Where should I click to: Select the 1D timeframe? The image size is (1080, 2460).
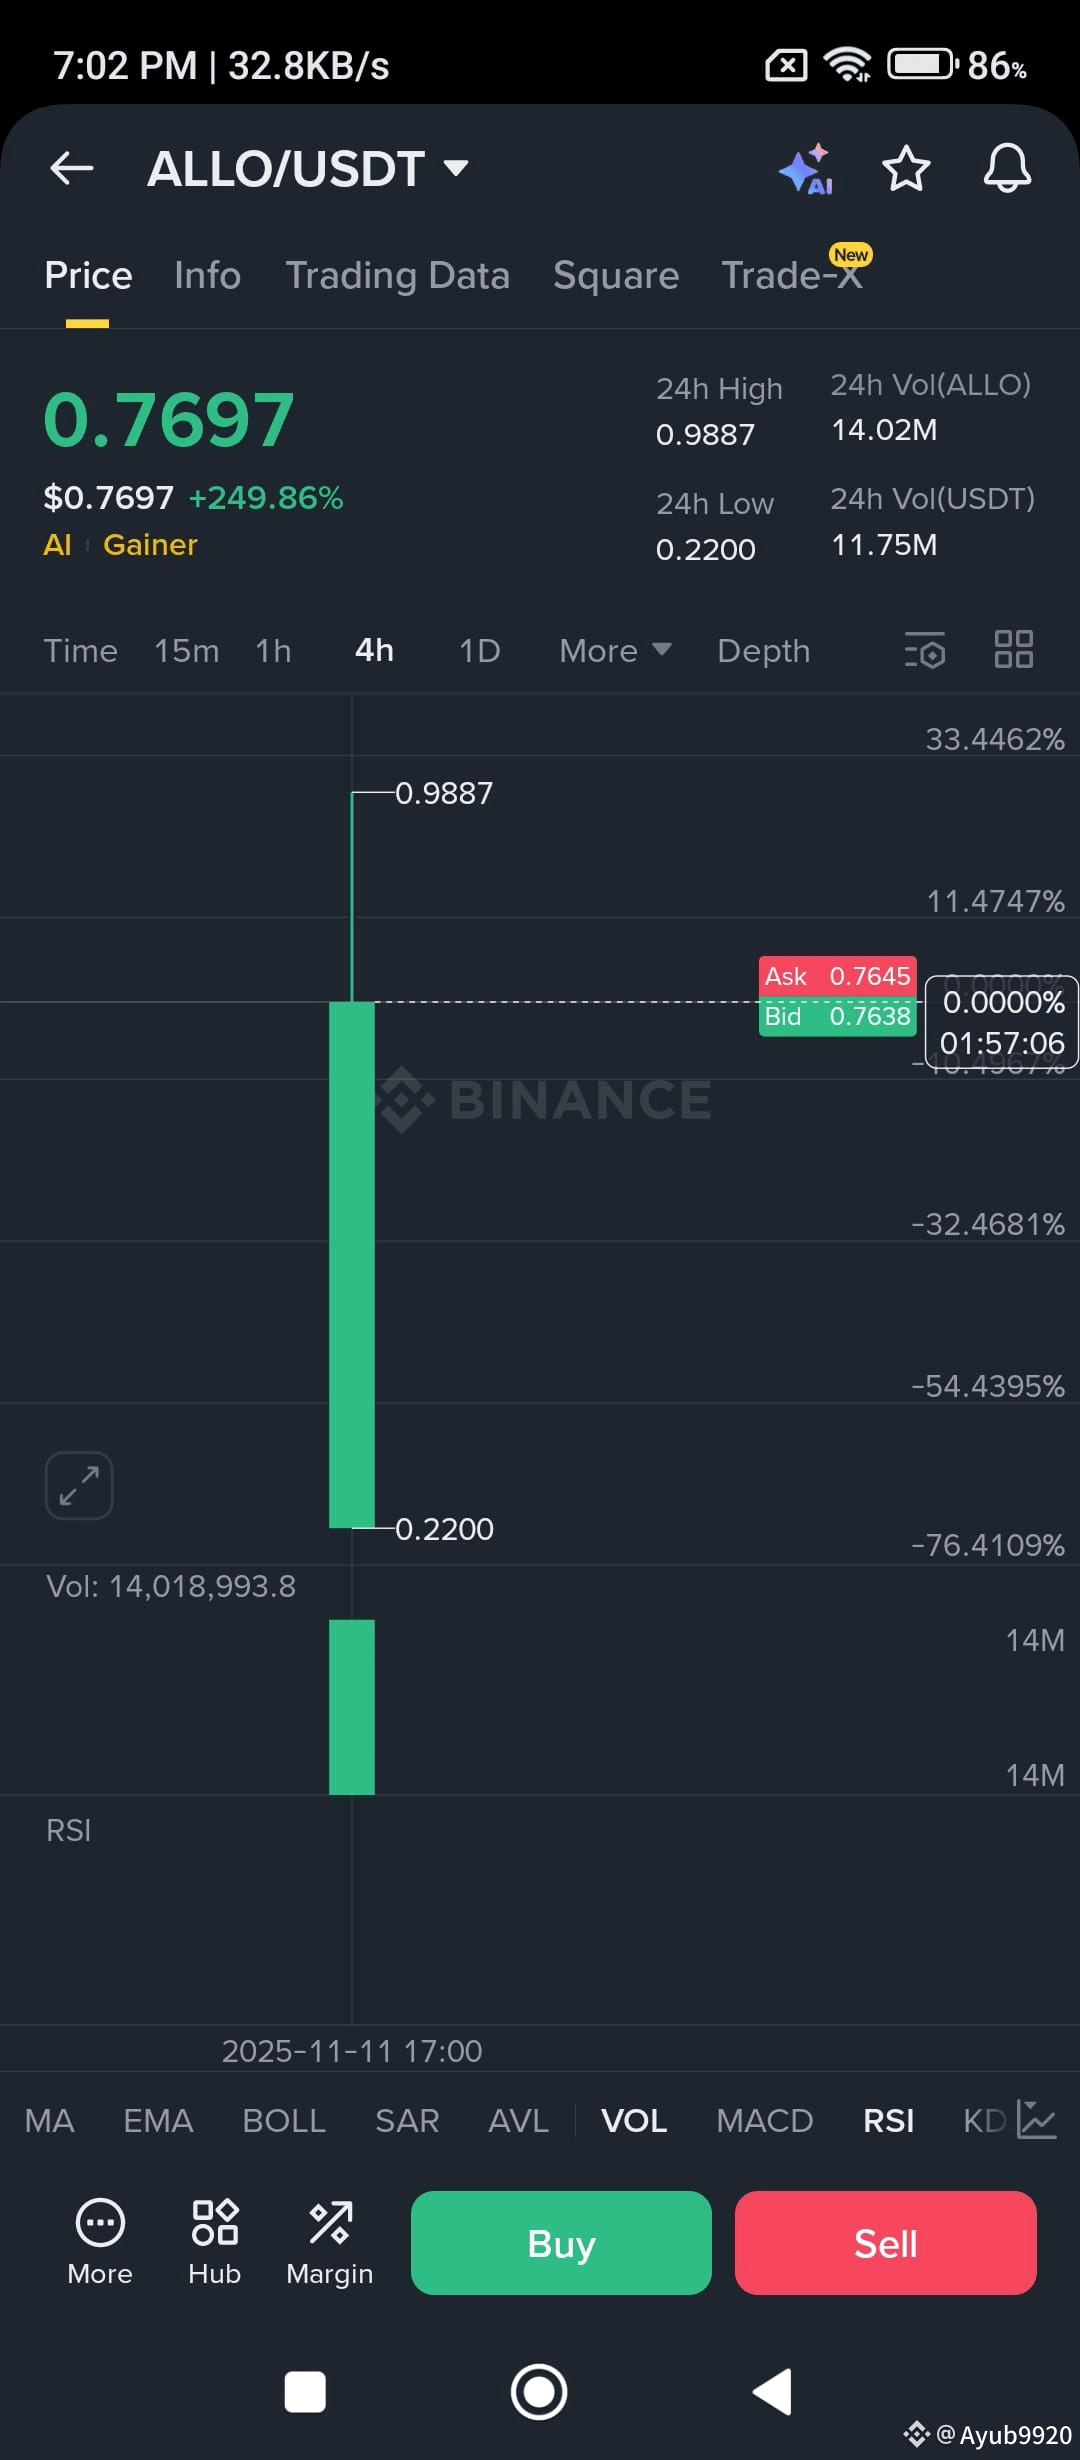tap(479, 650)
